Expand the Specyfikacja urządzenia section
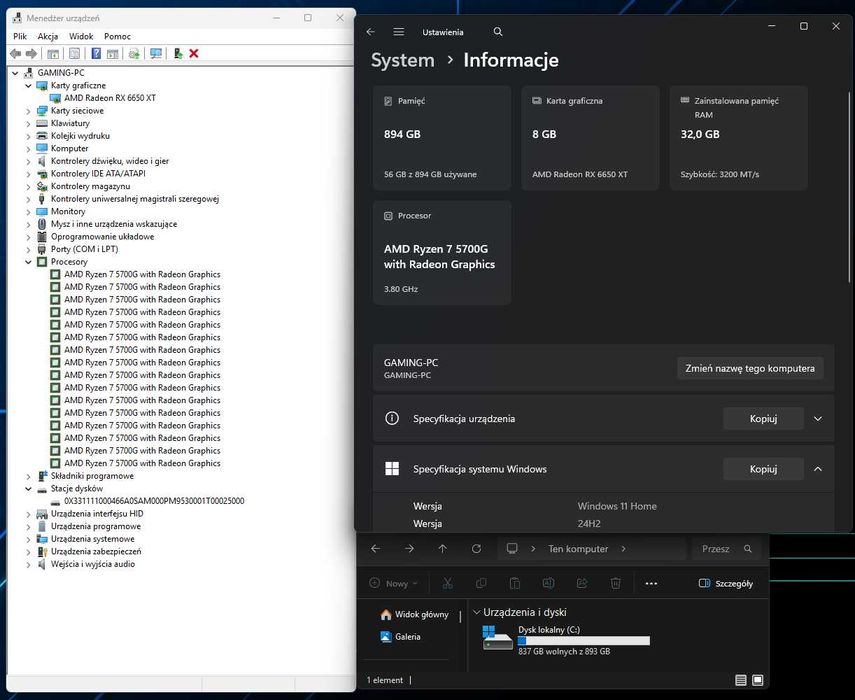This screenshot has height=700, width=855. pos(818,419)
